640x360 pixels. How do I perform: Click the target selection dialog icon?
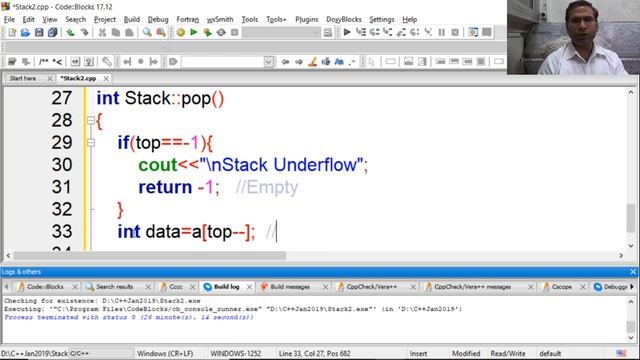[327, 32]
